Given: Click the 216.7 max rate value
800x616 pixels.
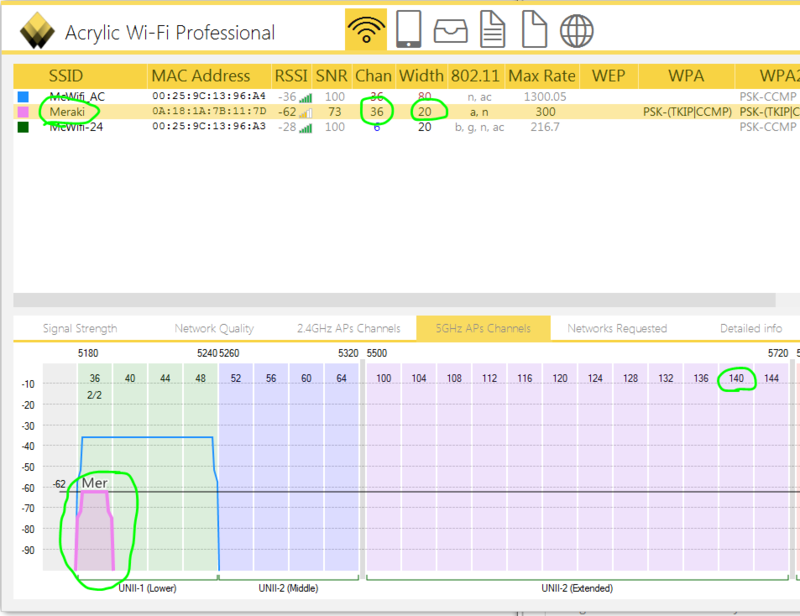Looking at the screenshot, I should click(x=545, y=127).
